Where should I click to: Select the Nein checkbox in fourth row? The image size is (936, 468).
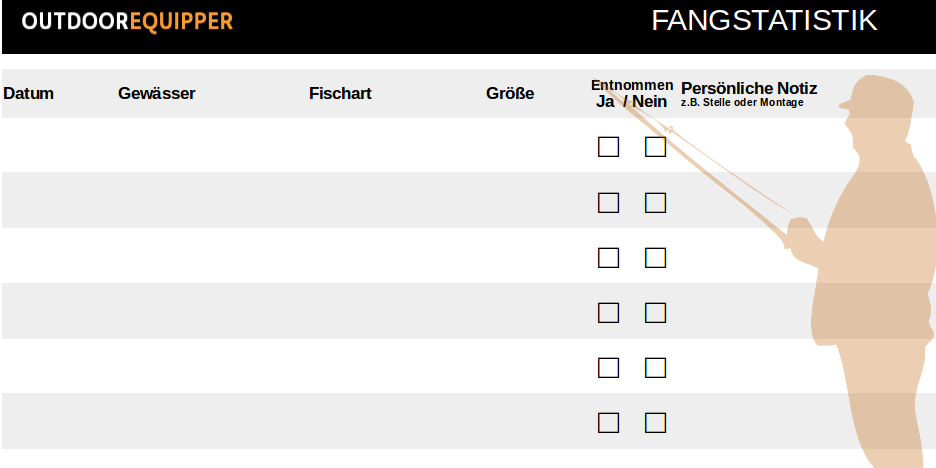(x=655, y=313)
